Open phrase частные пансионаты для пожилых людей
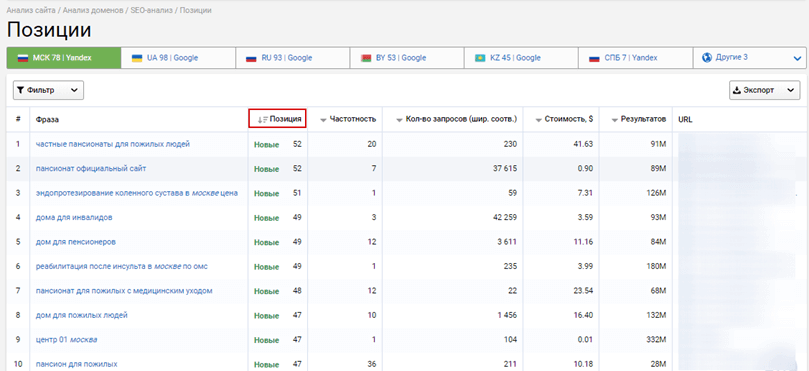 [x=112, y=144]
